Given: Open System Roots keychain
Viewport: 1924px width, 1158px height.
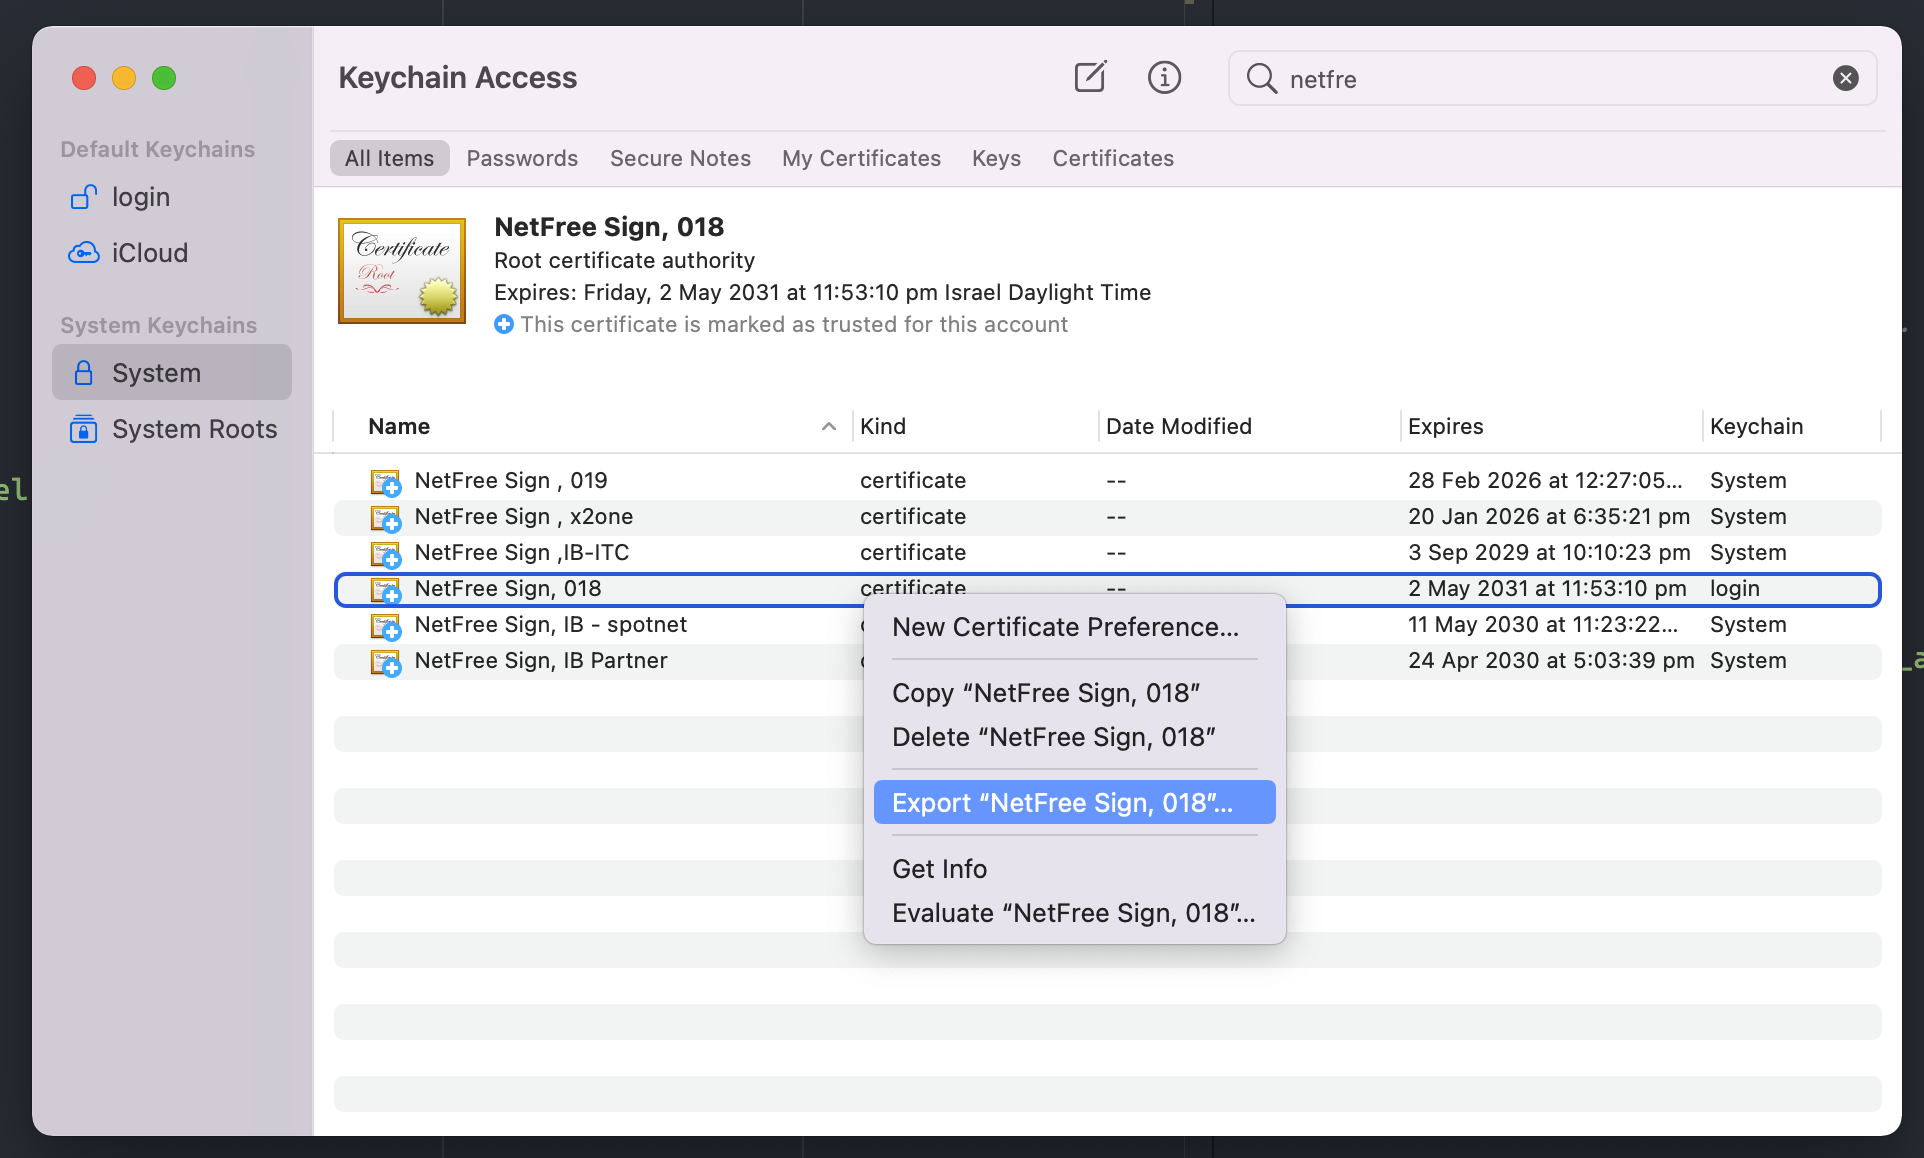Looking at the screenshot, I should (x=172, y=429).
